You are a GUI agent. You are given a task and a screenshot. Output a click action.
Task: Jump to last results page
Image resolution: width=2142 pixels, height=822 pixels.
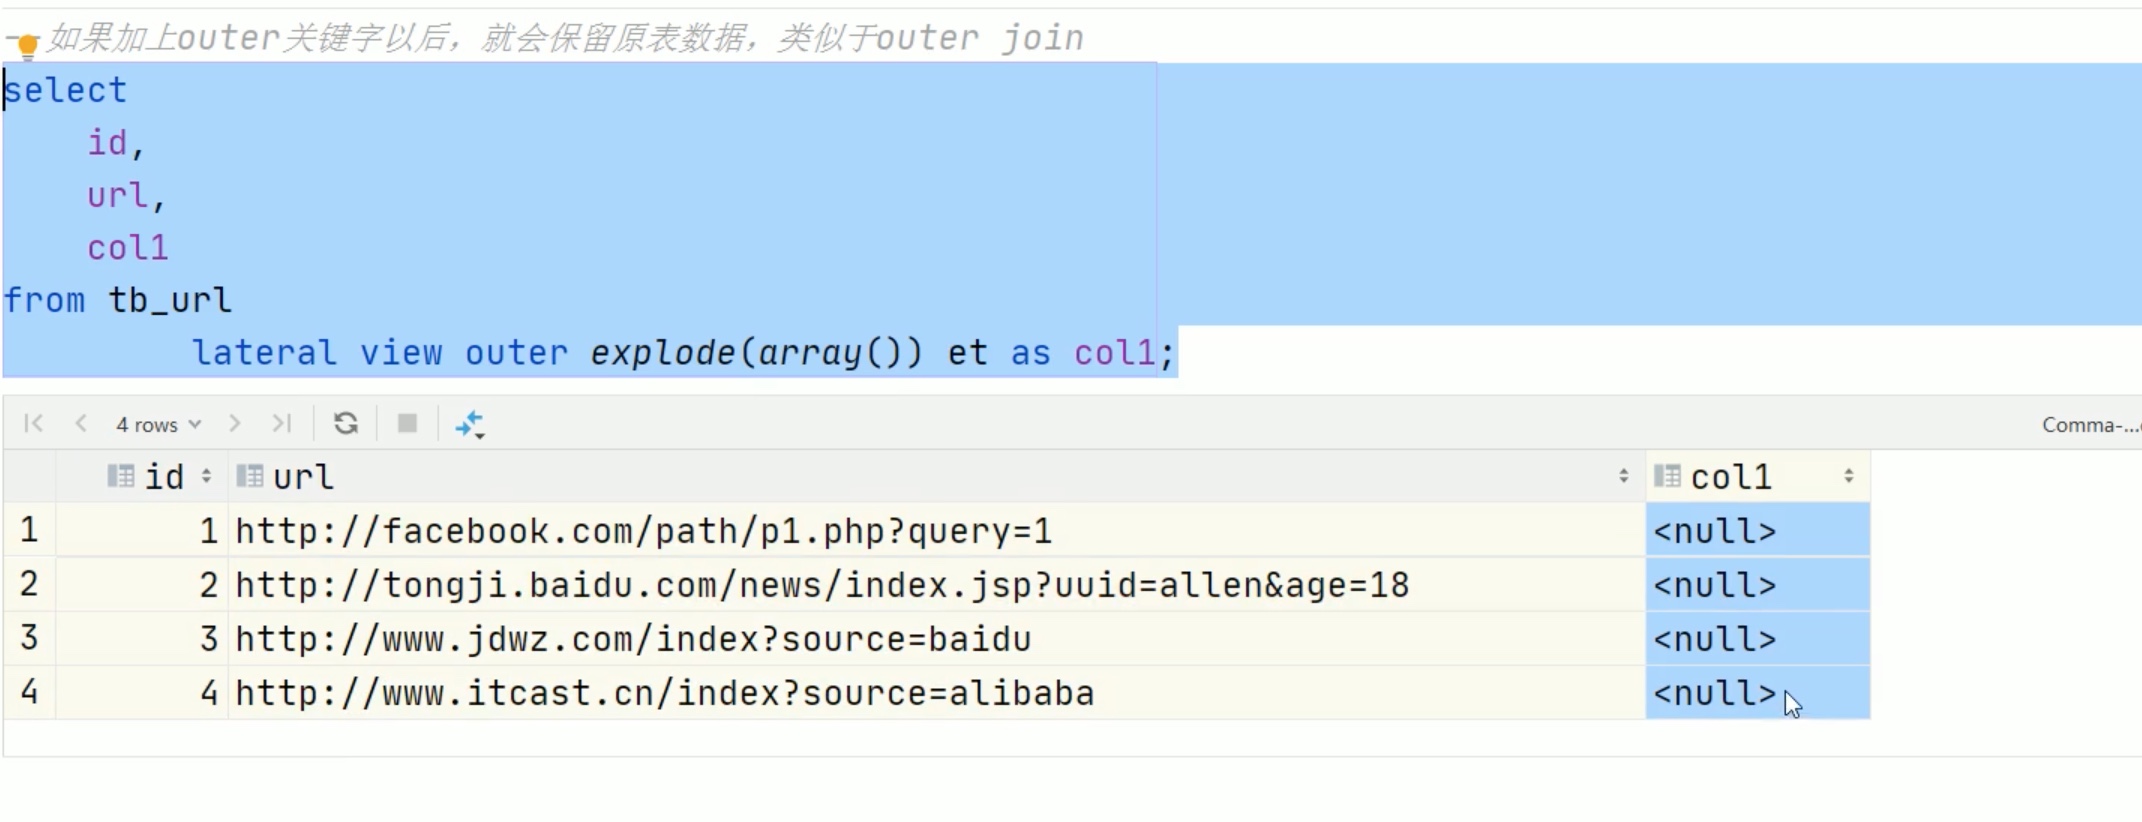282,424
